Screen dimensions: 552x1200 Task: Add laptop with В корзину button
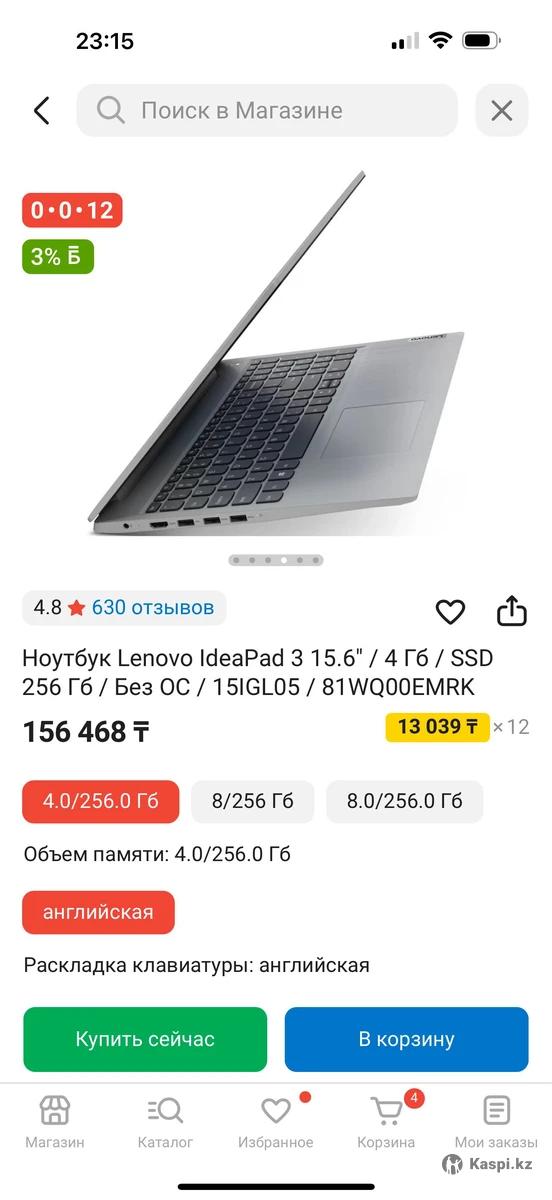407,1039
